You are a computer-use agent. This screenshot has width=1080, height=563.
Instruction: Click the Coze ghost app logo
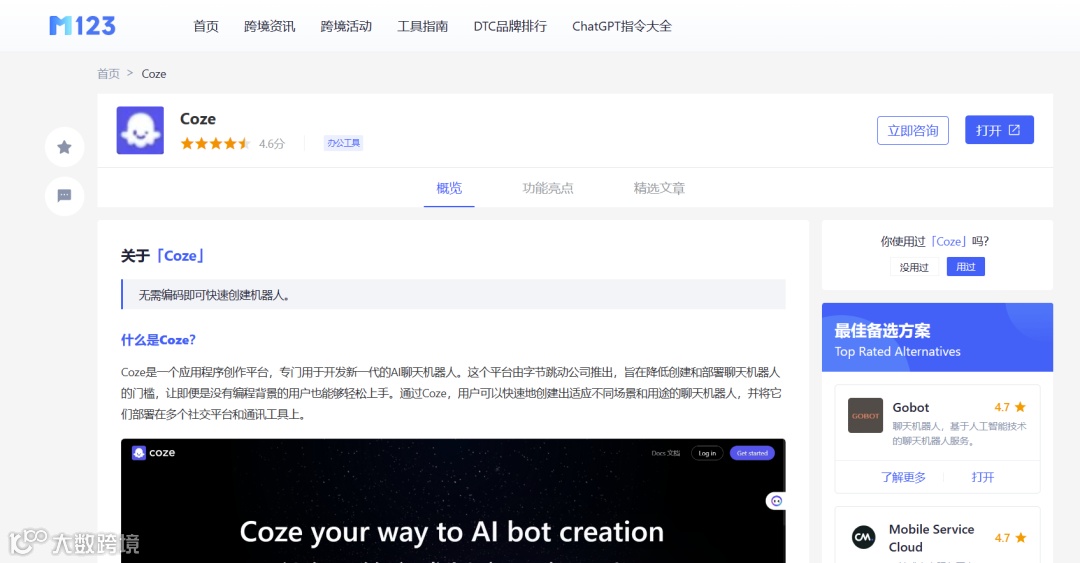[x=140, y=130]
